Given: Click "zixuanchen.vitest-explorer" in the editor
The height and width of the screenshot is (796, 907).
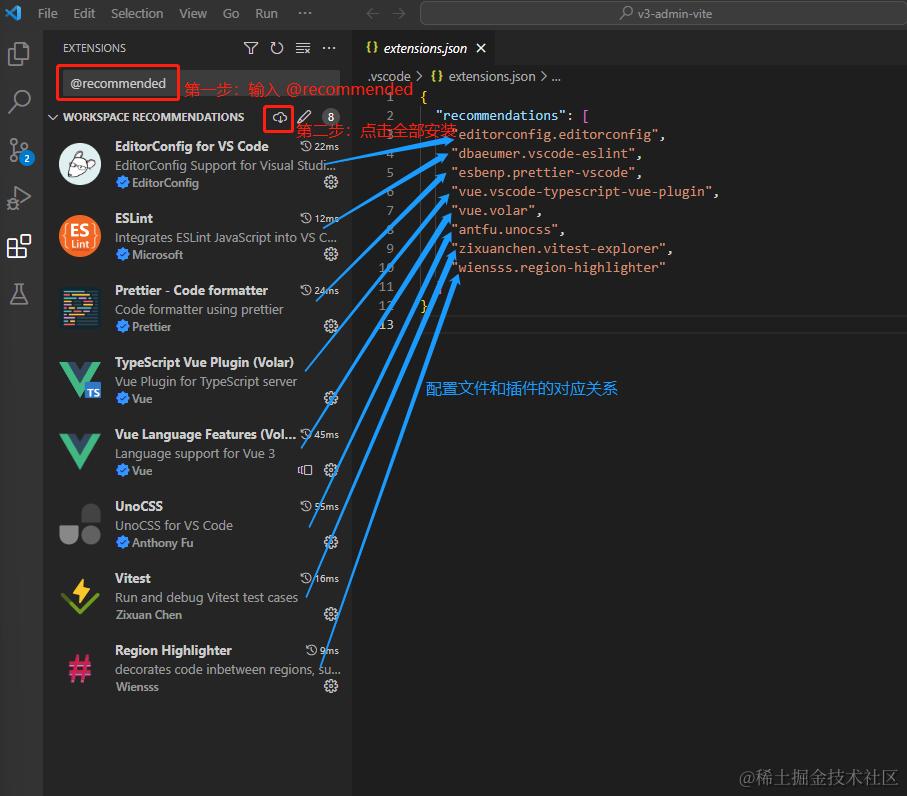Looking at the screenshot, I should click(x=558, y=249).
